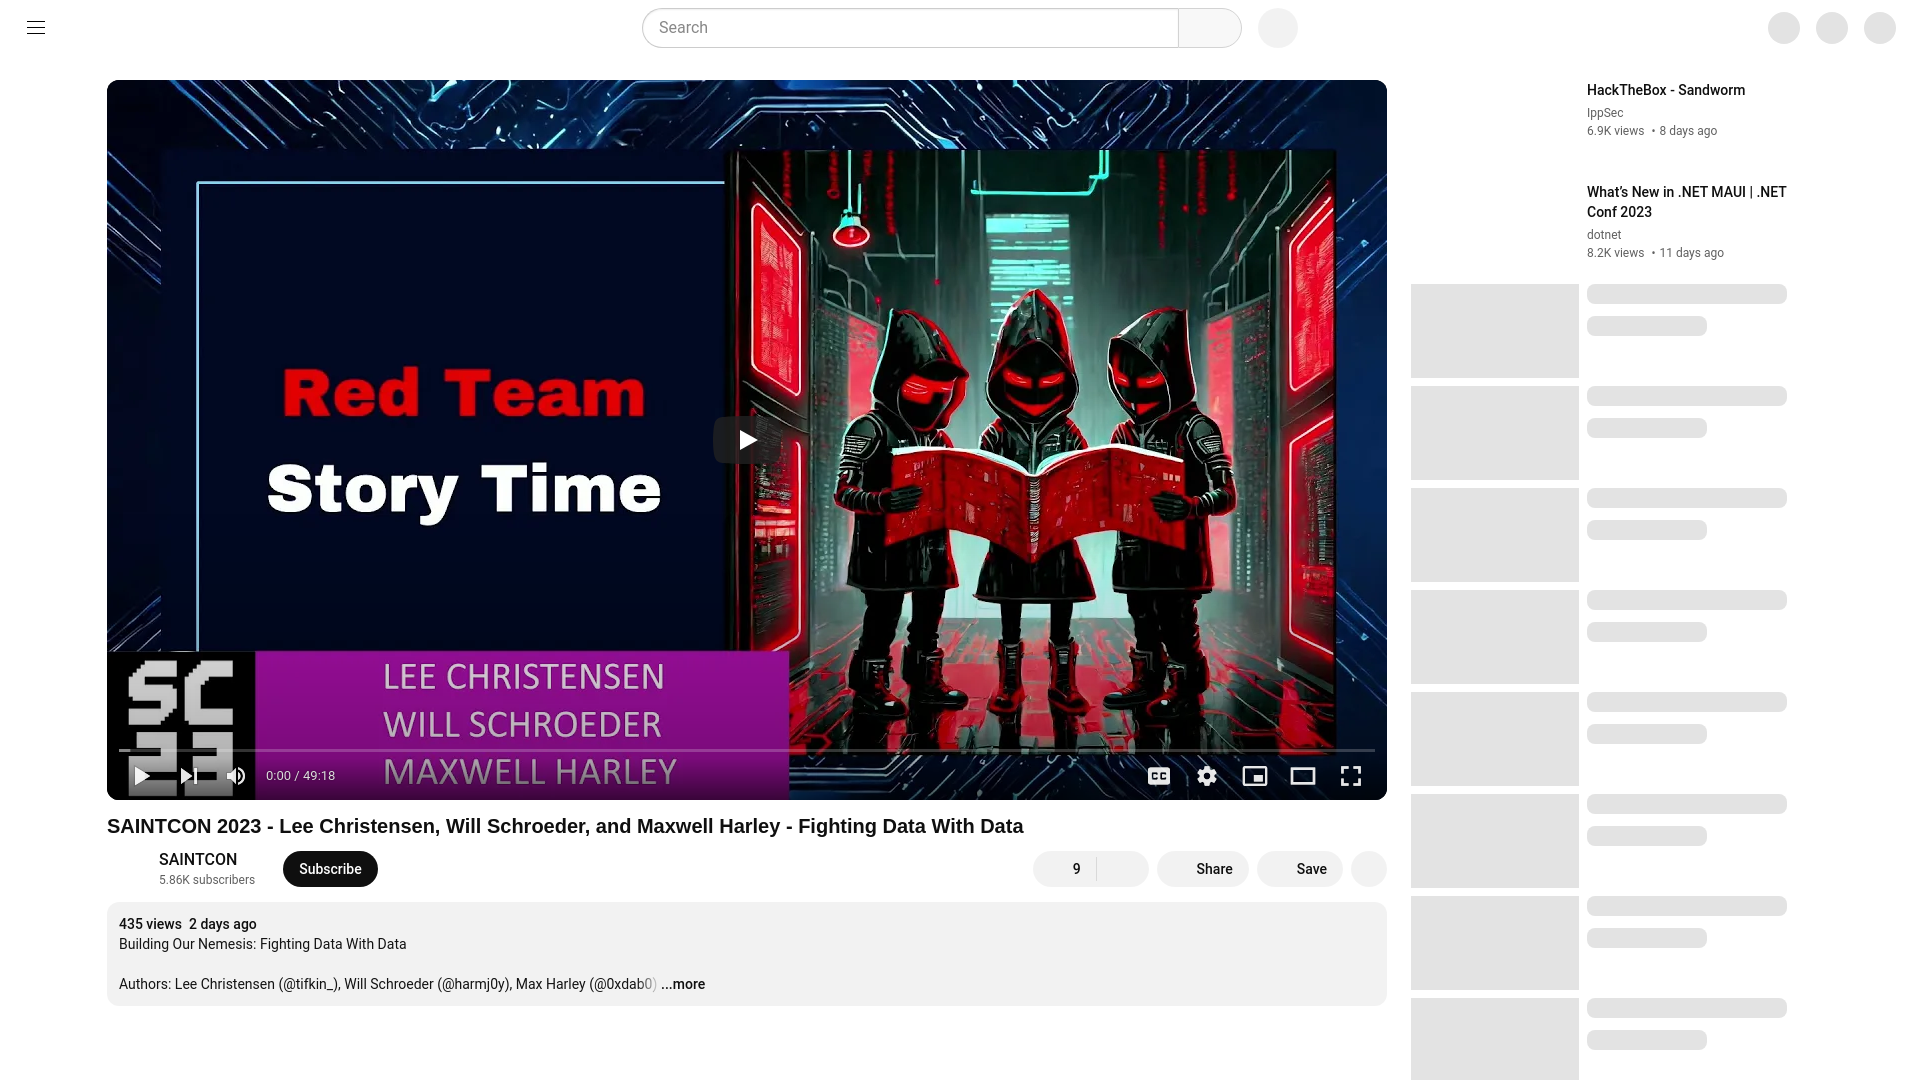Enable miniplayer mode
The height and width of the screenshot is (1080, 1920).
pos(1255,776)
